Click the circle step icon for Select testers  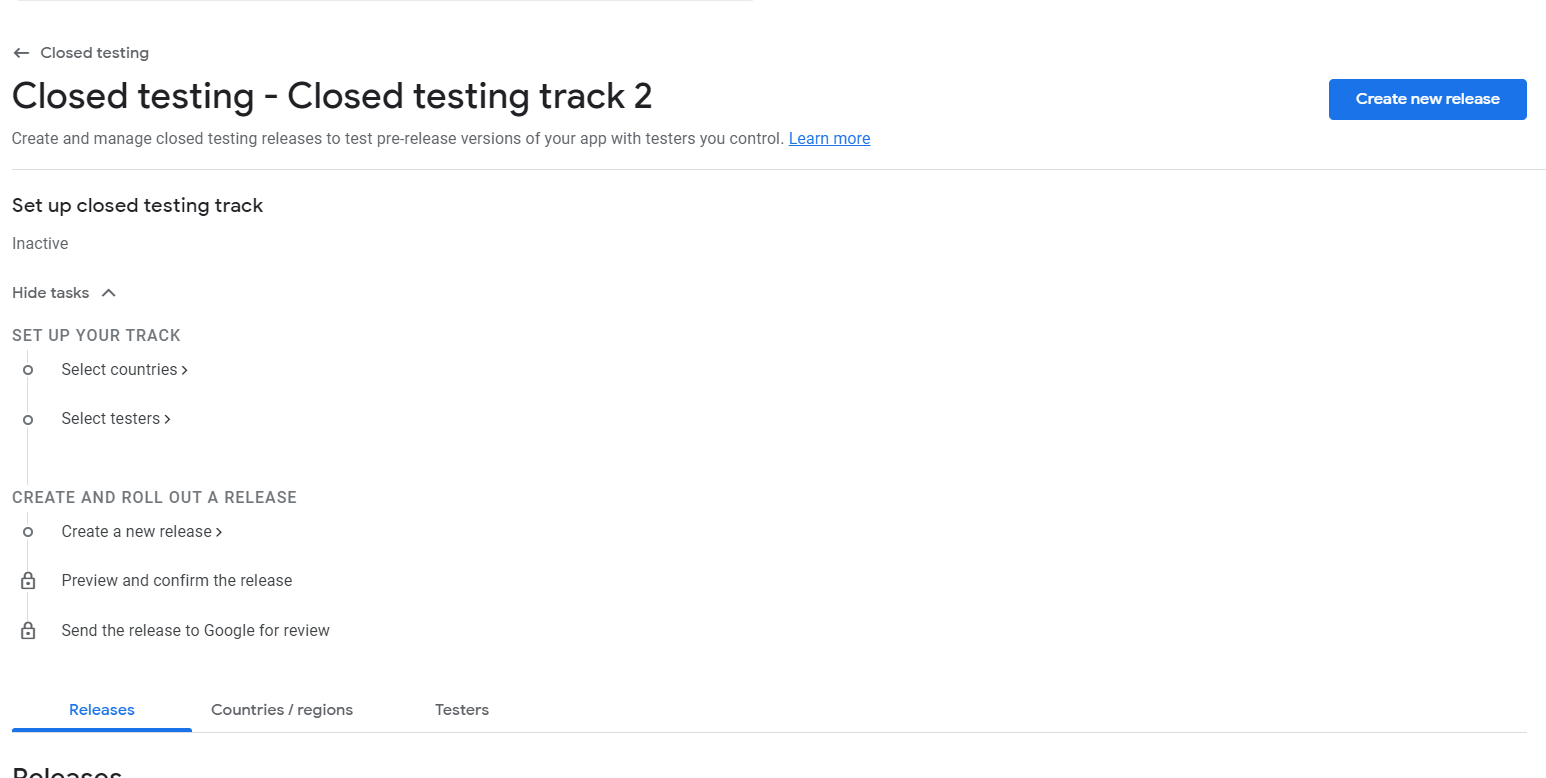pos(28,420)
